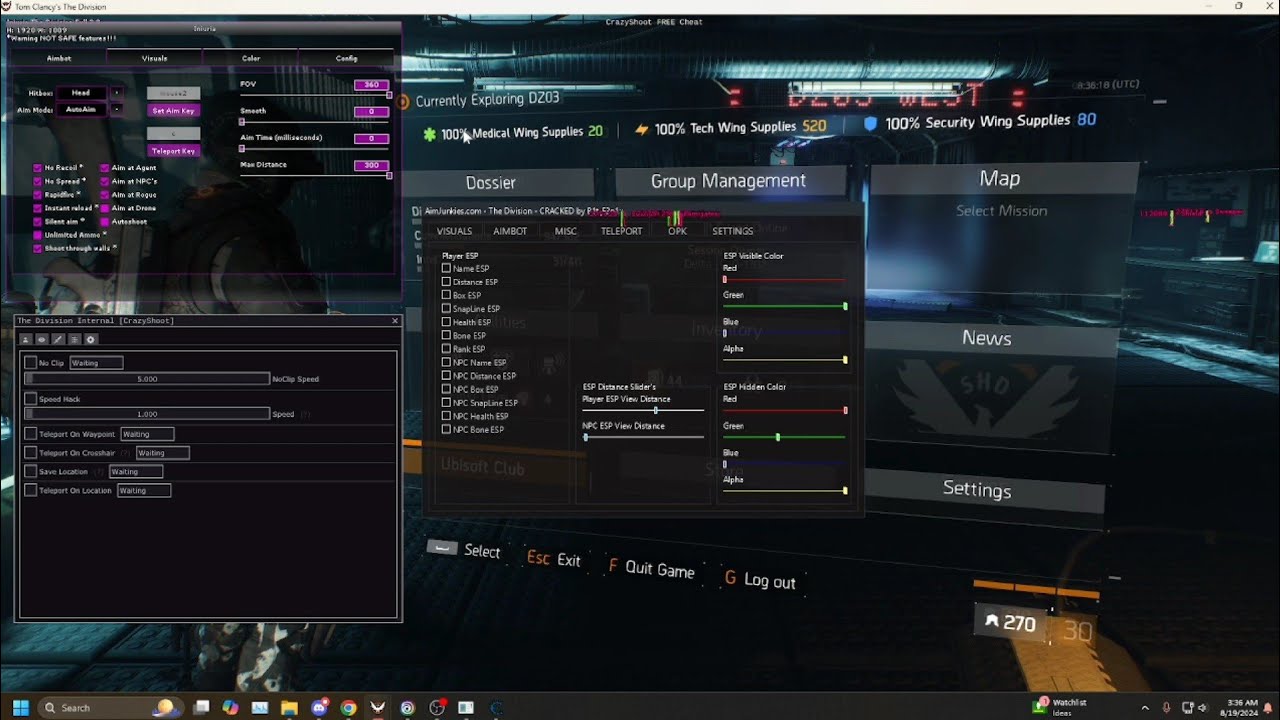Click the Teleport On Location Waiting hotkey field

coord(144,490)
